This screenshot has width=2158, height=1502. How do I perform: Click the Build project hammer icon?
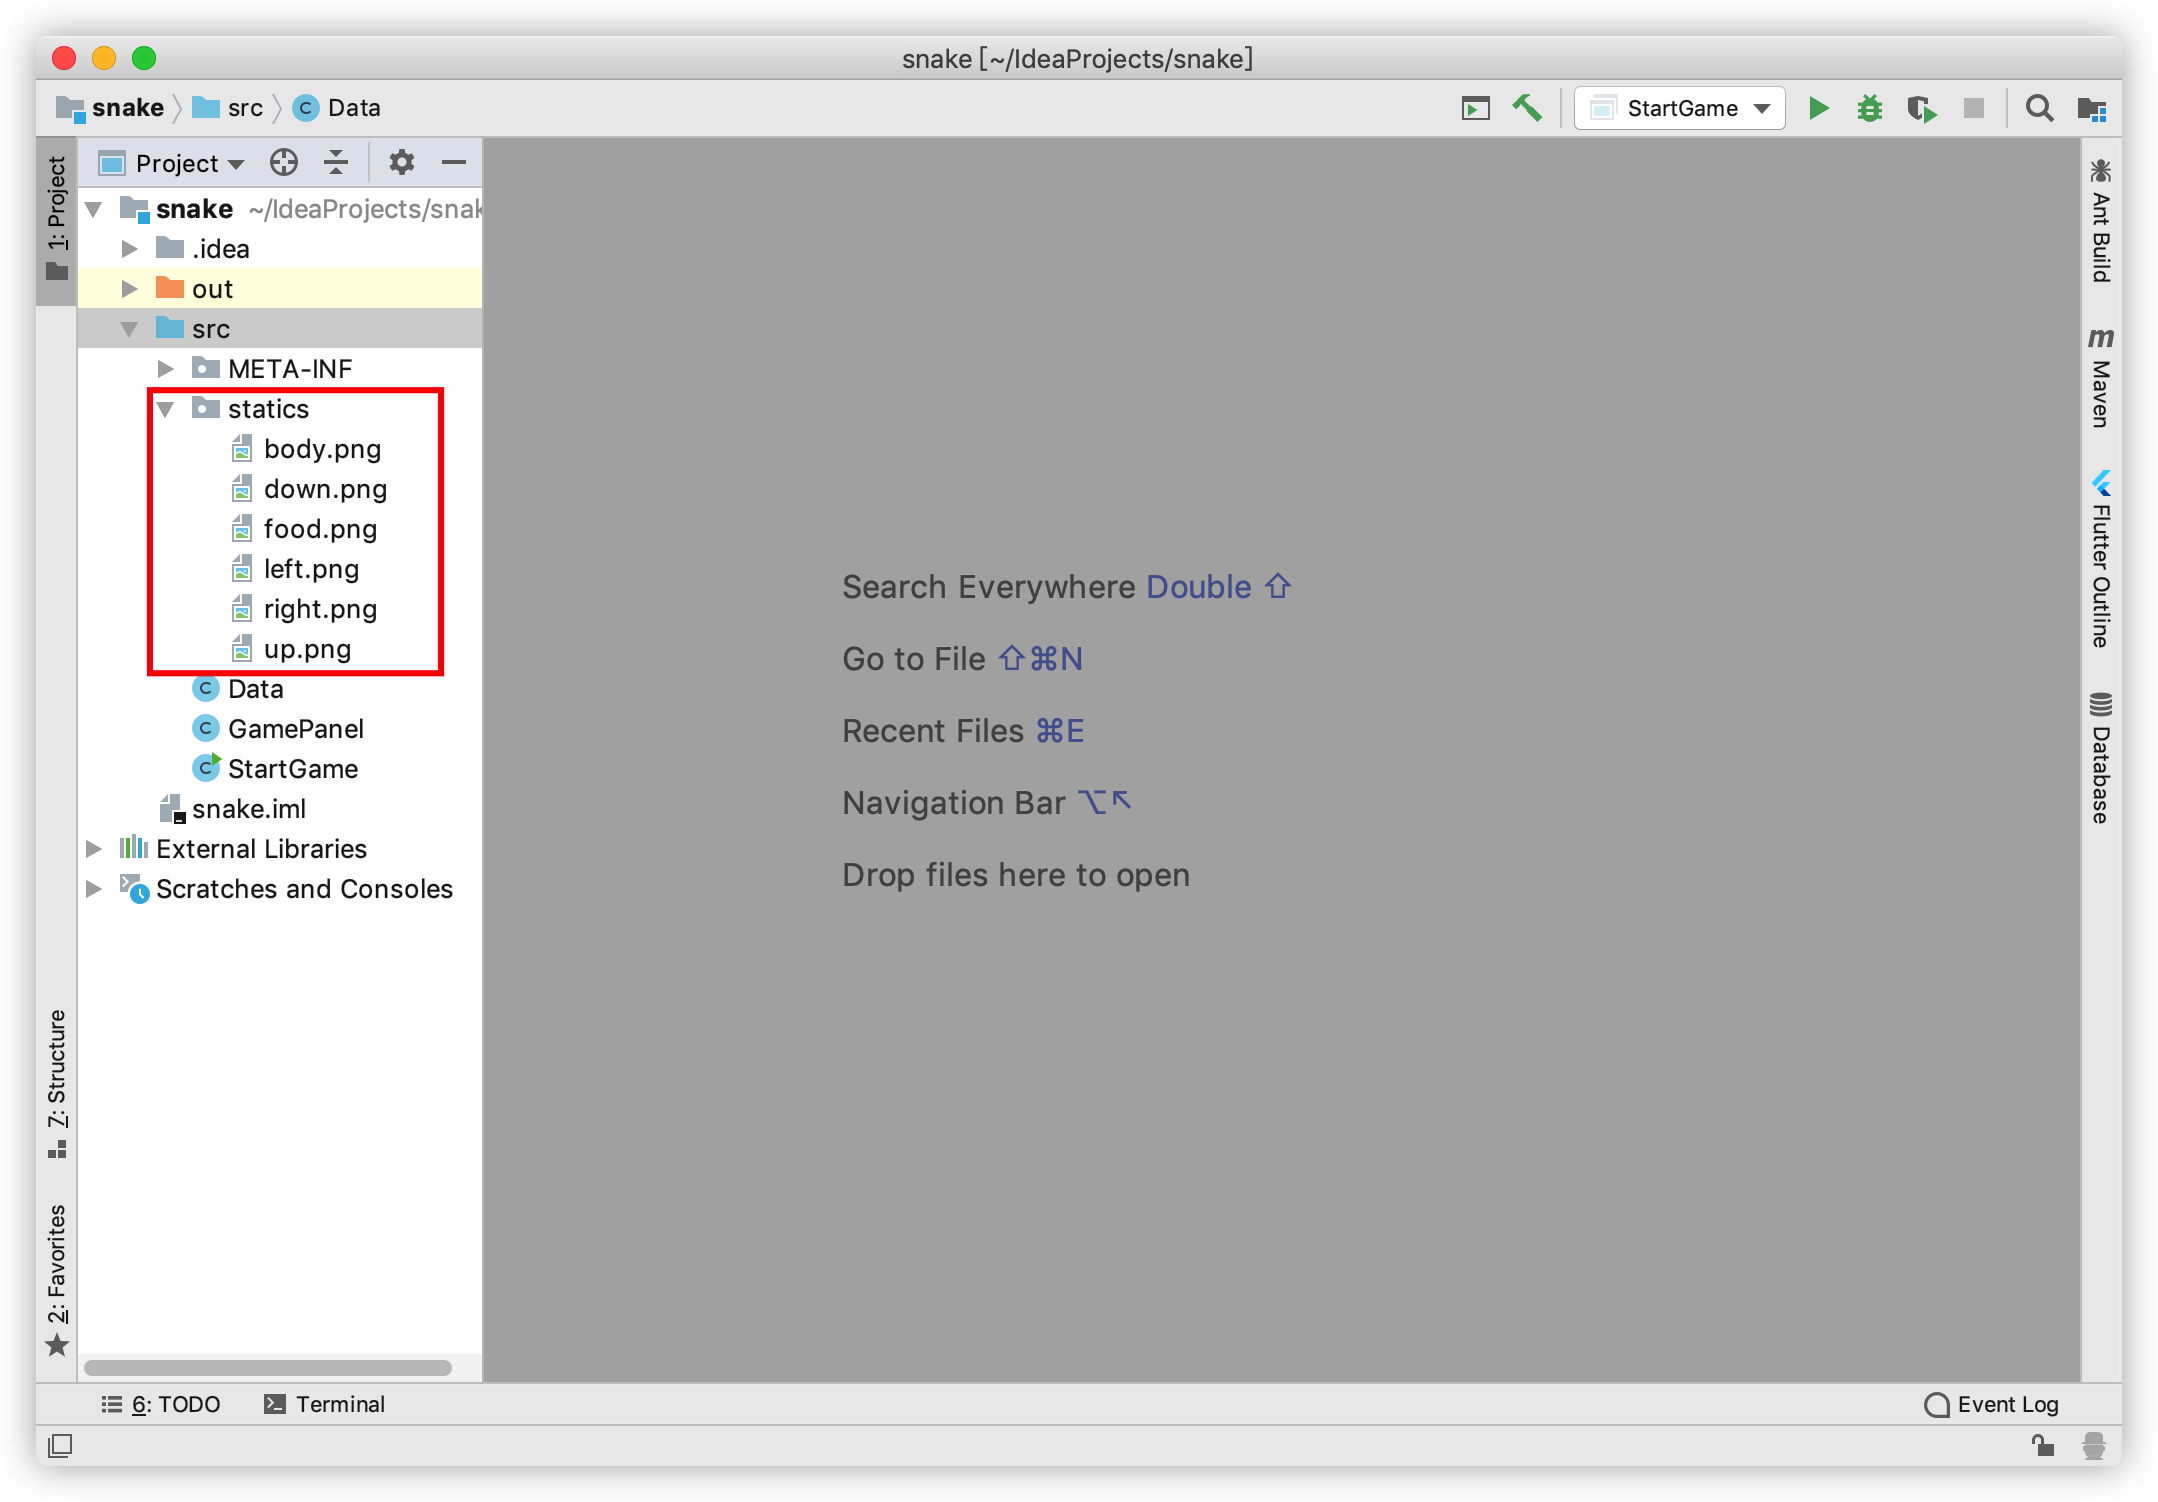[x=1527, y=108]
